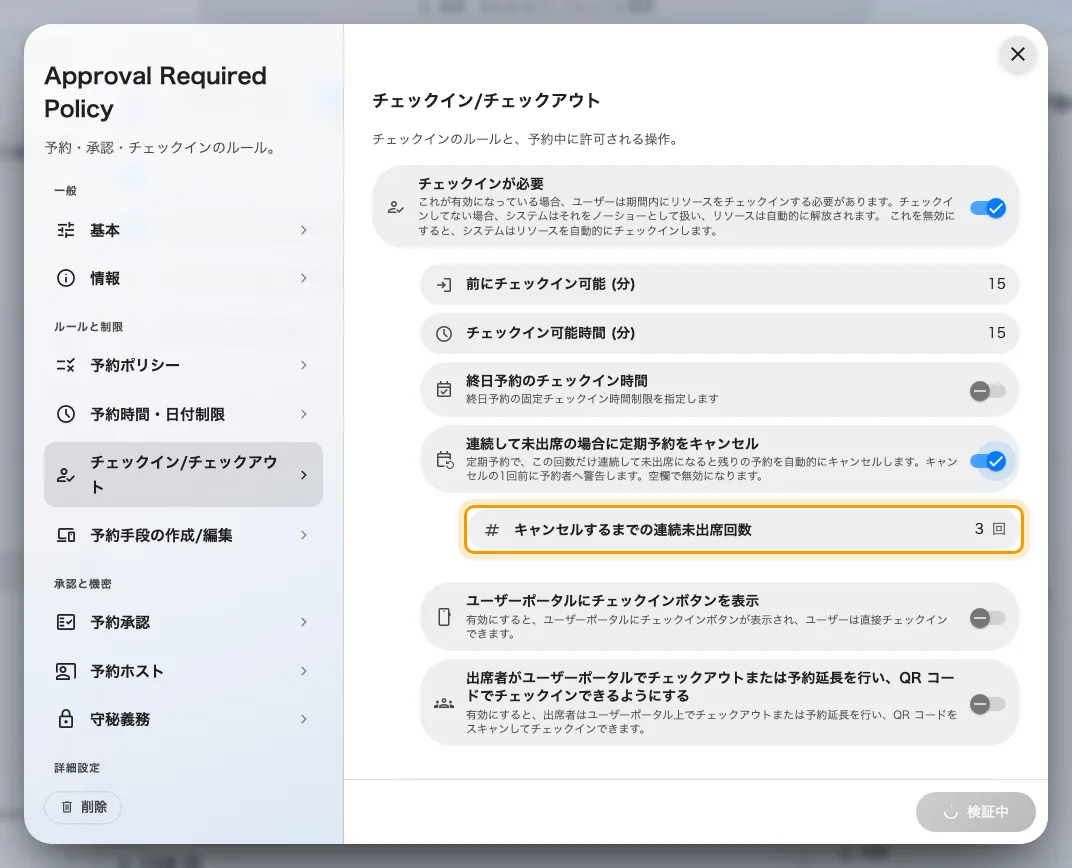Image resolution: width=1072 pixels, height=868 pixels.
Task: Click the 削除 button
Action: coord(83,807)
